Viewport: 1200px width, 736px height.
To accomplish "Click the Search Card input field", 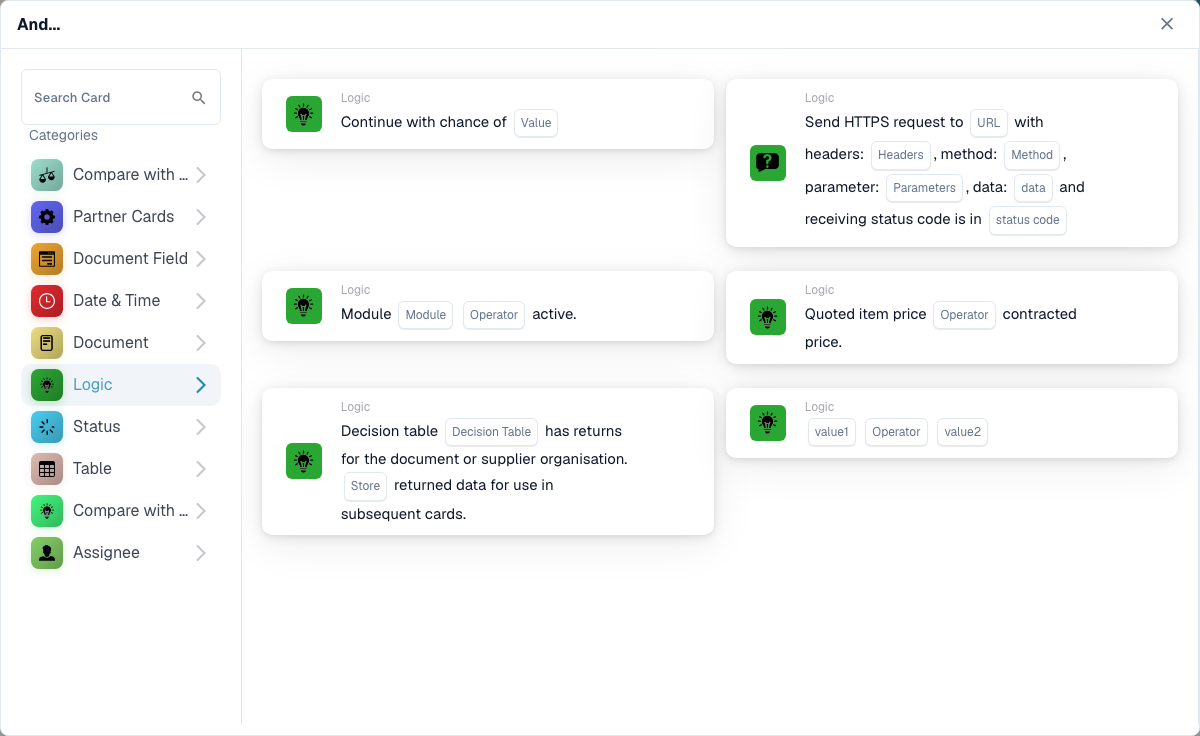I will (x=121, y=97).
